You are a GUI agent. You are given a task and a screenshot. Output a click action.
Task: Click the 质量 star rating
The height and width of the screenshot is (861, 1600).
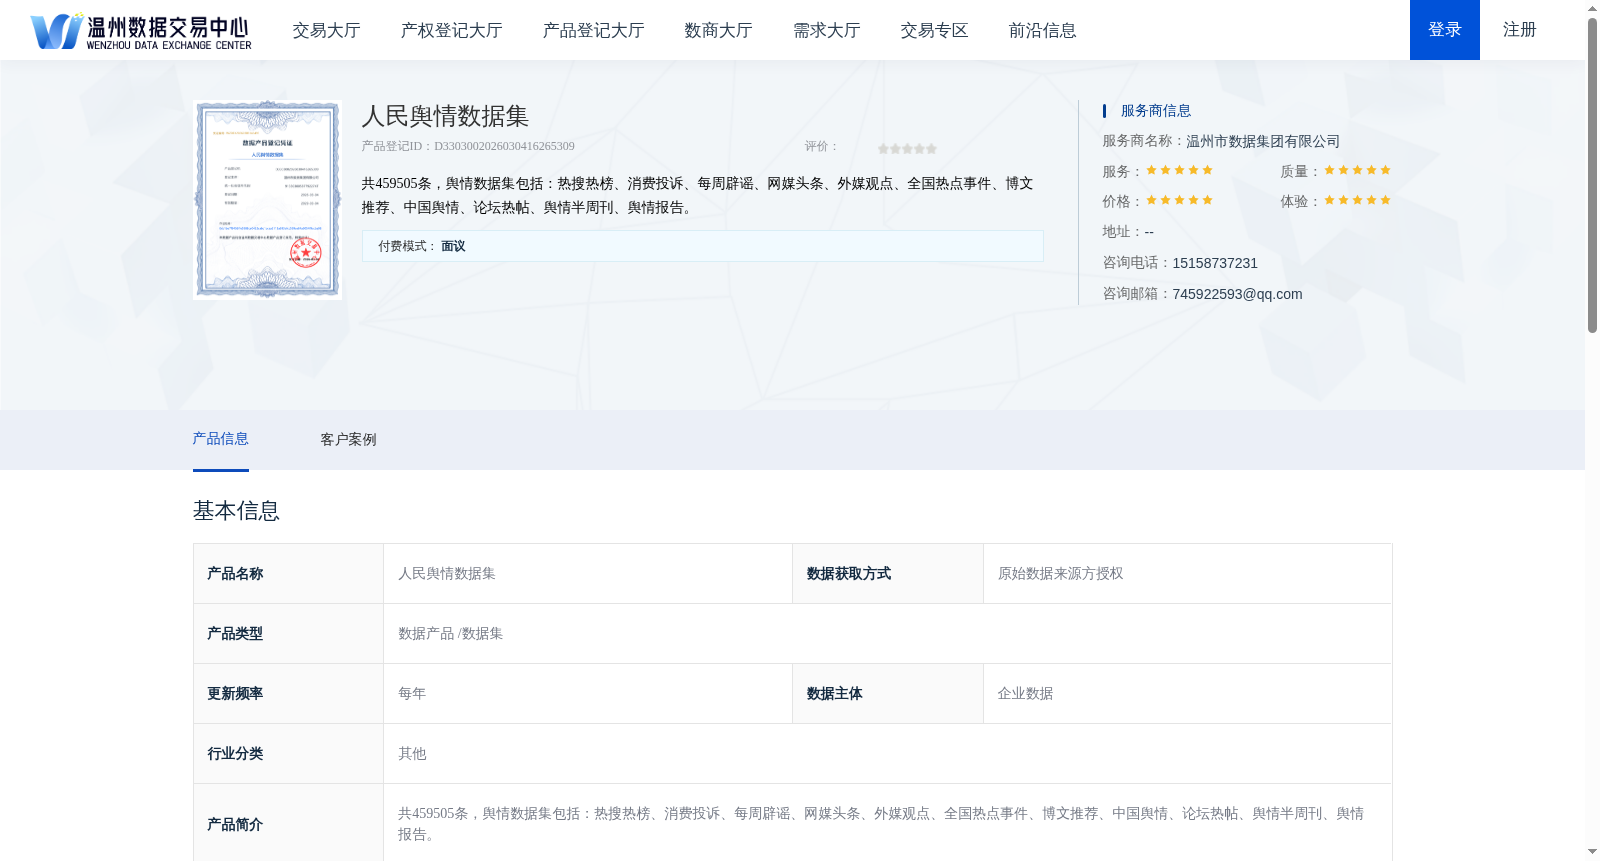pyautogui.click(x=1357, y=170)
